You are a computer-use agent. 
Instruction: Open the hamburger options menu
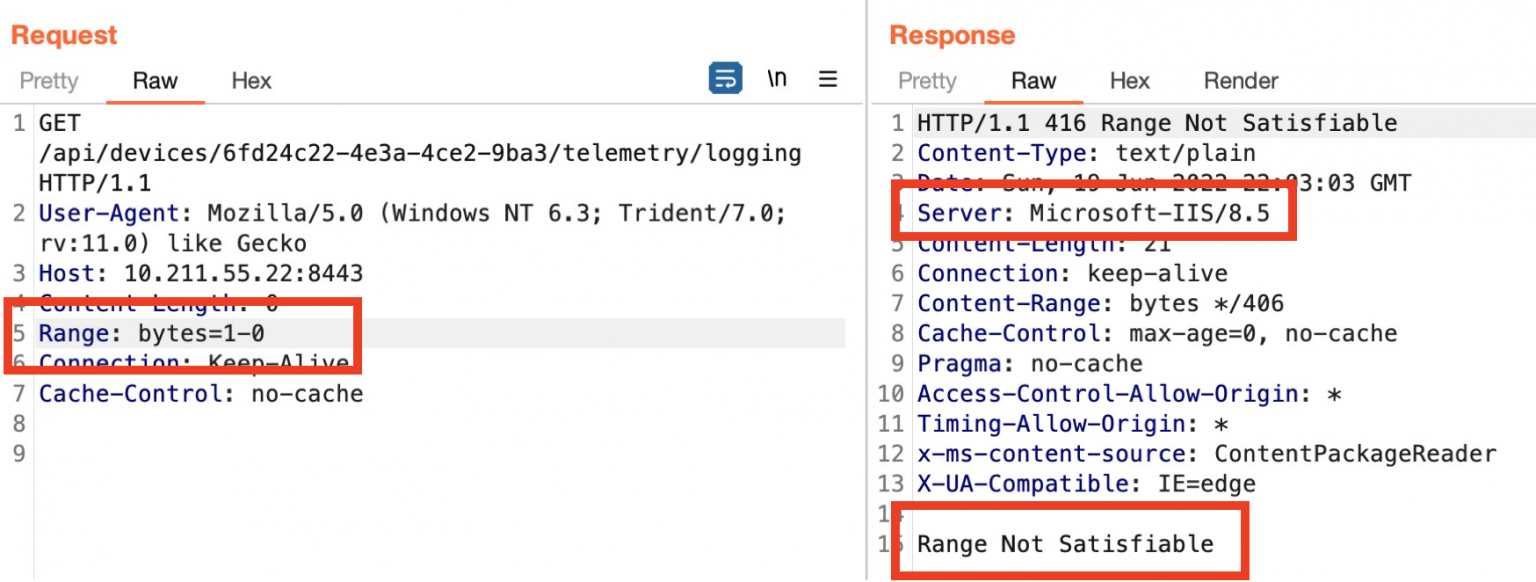tap(828, 79)
